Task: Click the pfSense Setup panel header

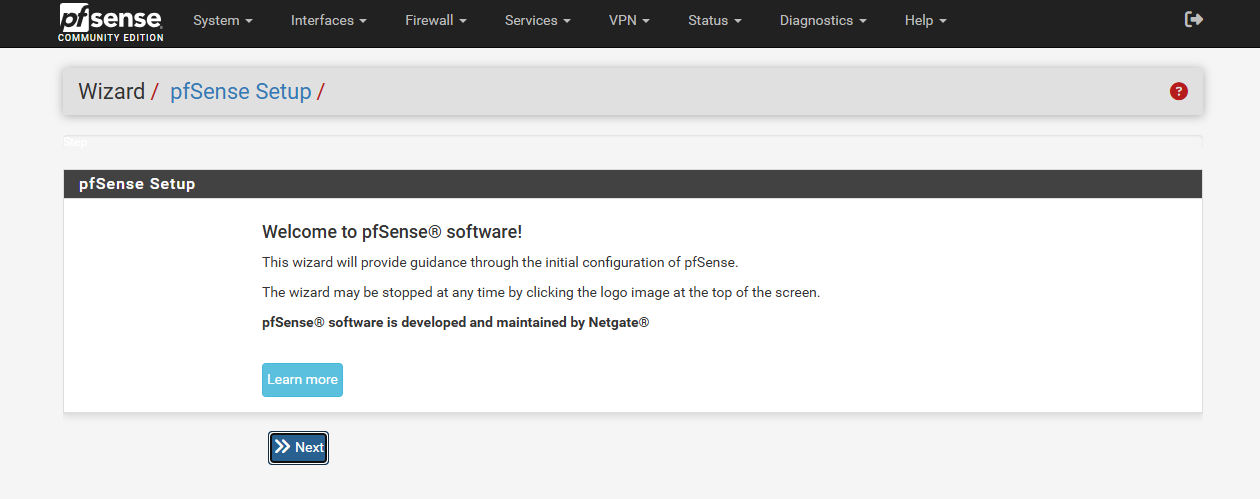Action: [x=633, y=184]
